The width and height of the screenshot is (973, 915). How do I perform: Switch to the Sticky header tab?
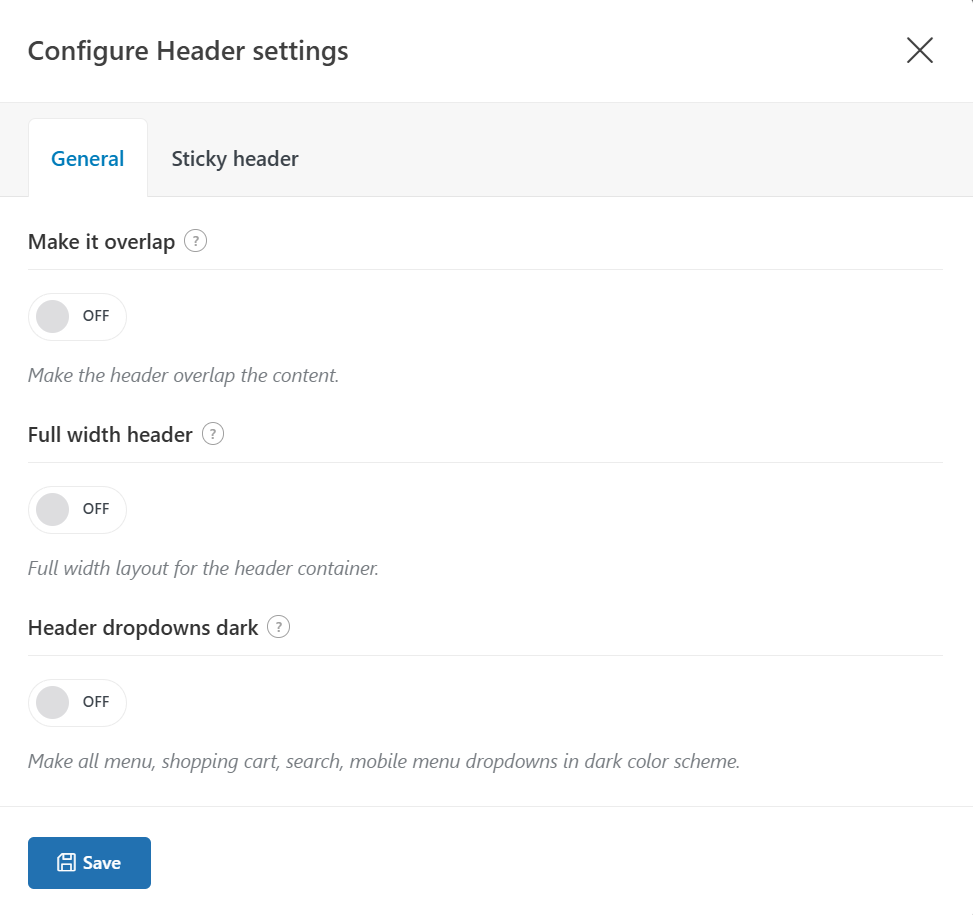[235, 158]
